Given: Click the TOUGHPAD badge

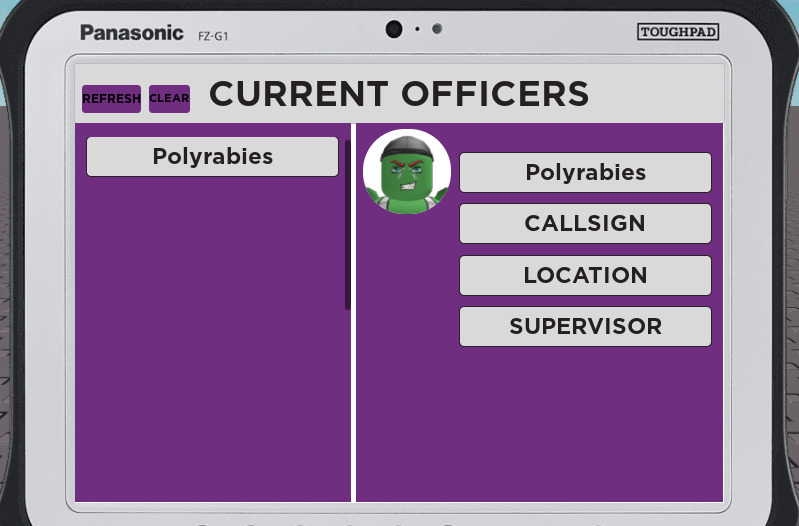Looking at the screenshot, I should 678,32.
